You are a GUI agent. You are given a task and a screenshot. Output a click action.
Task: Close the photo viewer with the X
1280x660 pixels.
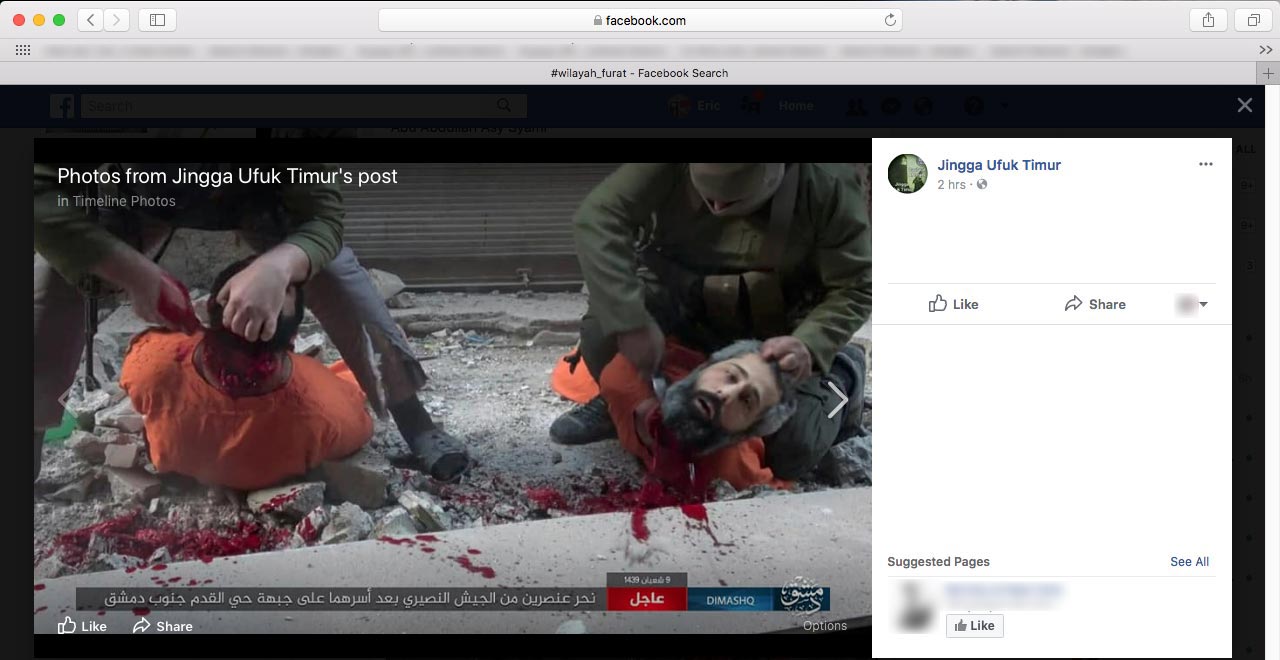[1244, 105]
